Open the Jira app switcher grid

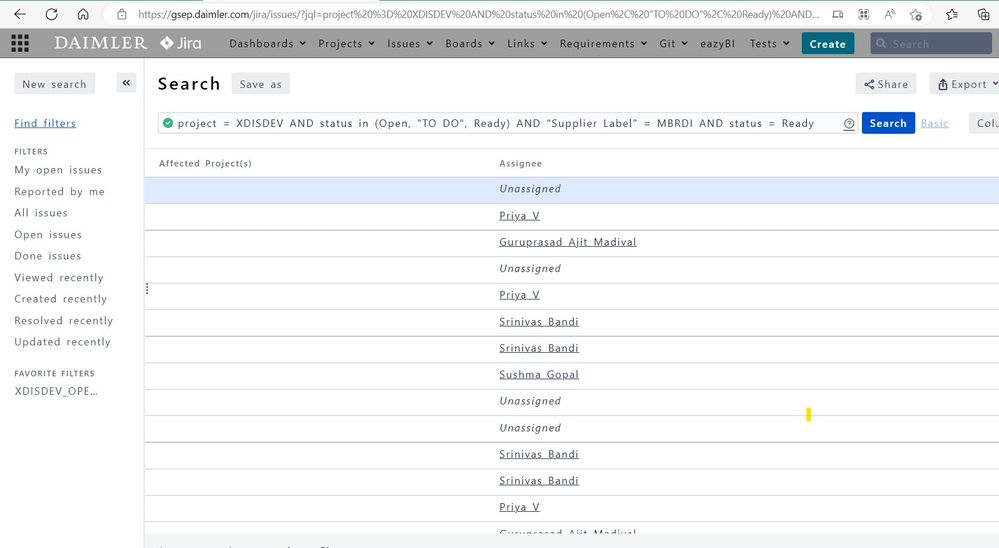(20, 43)
